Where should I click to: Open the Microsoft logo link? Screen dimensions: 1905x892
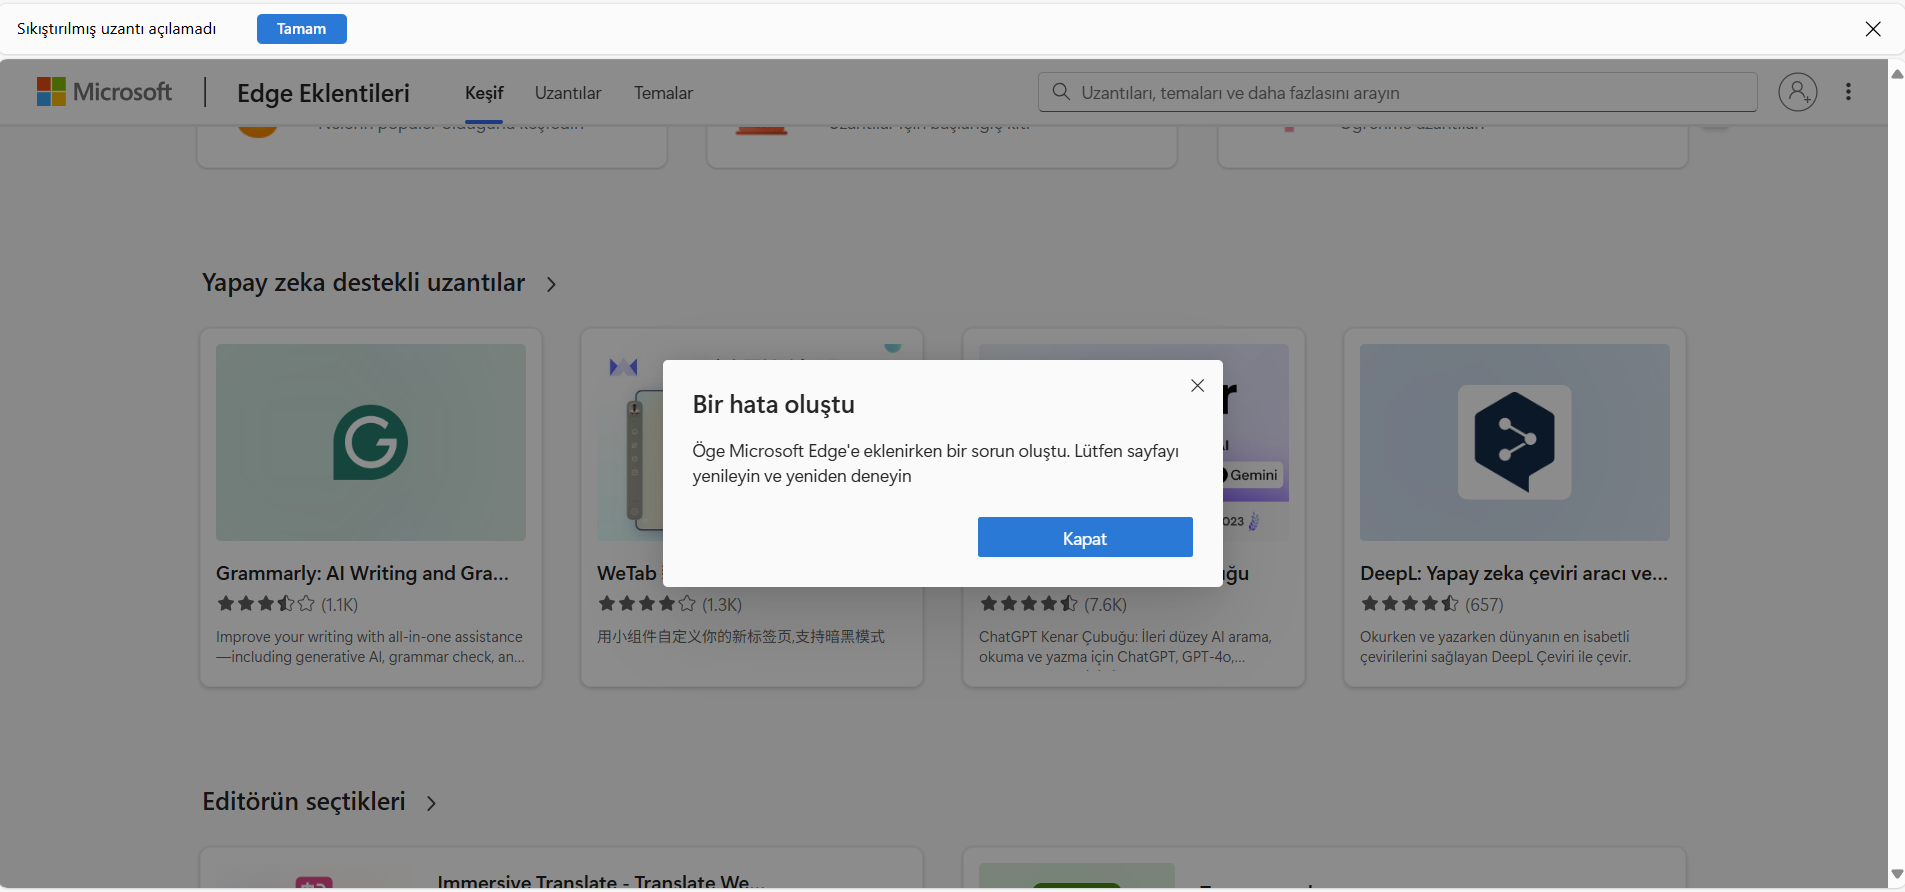(x=105, y=92)
